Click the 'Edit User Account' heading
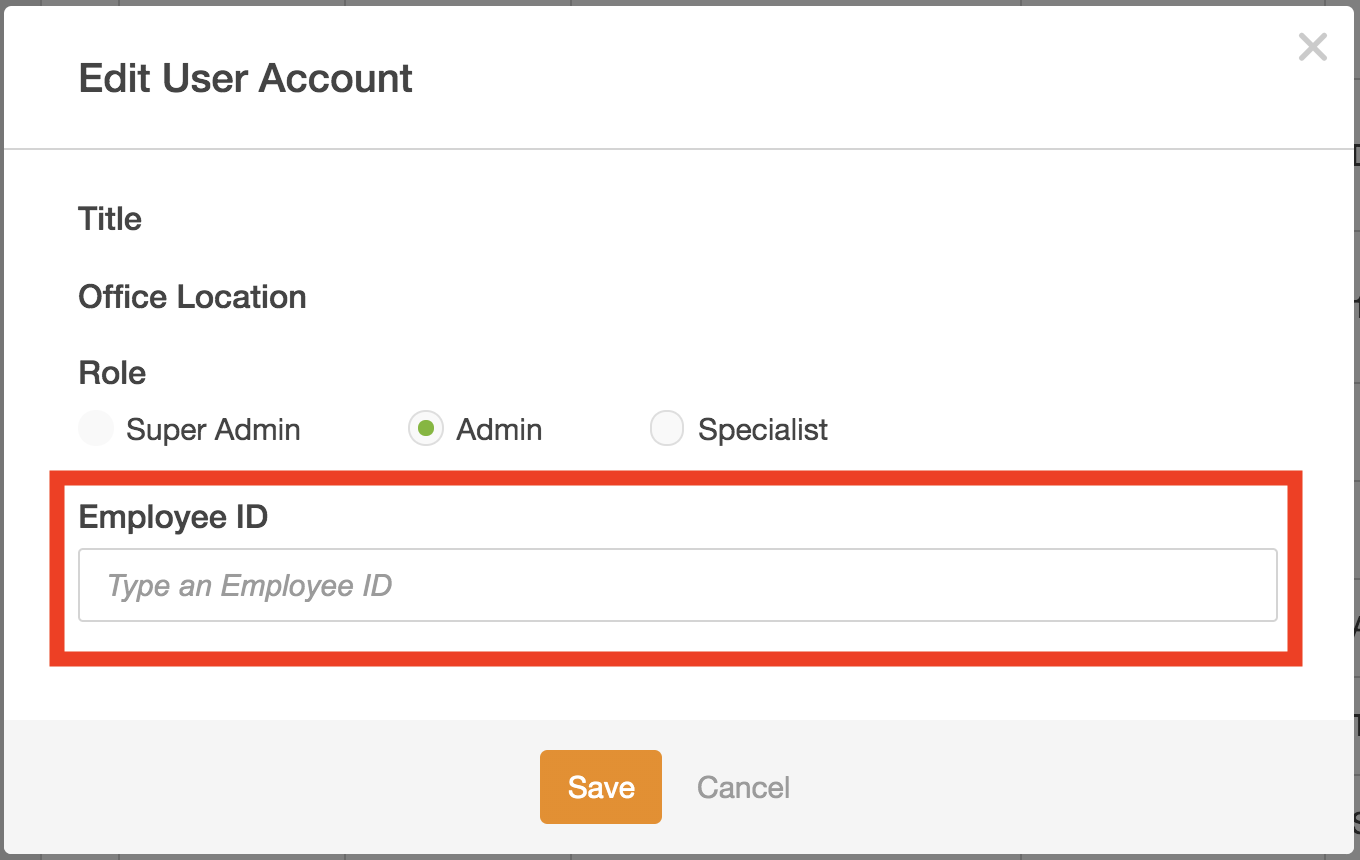 point(245,79)
